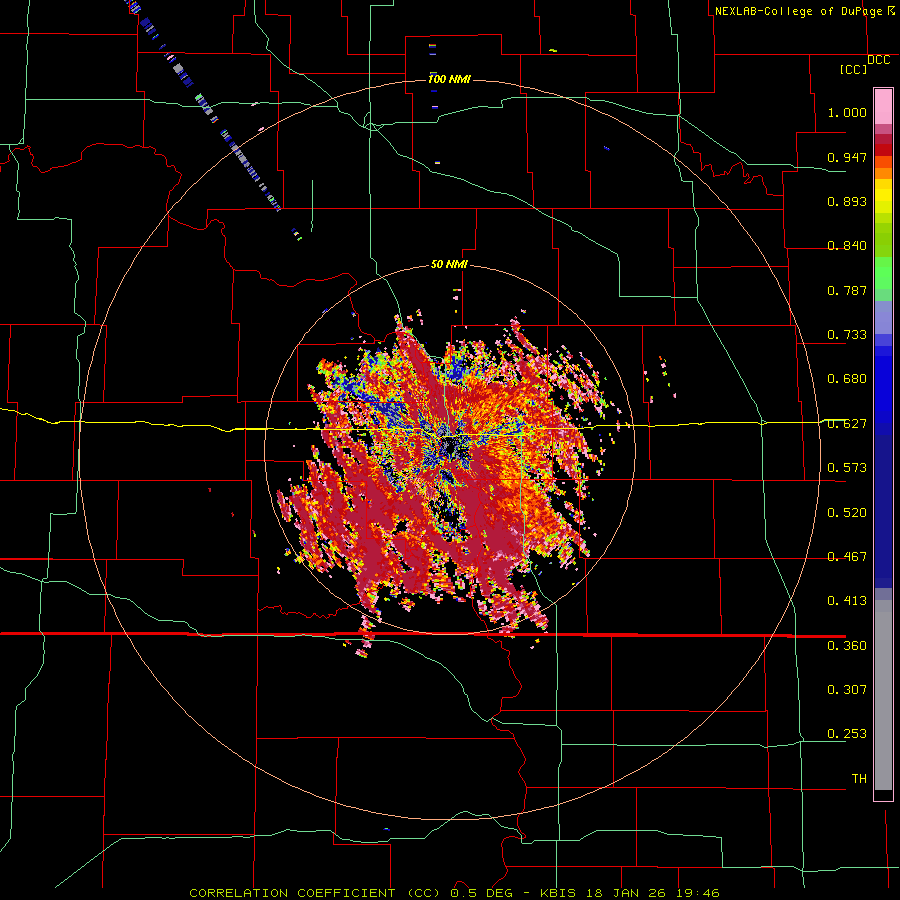Click the 100 NMI range ring label
The height and width of the screenshot is (900, 900).
point(449,79)
